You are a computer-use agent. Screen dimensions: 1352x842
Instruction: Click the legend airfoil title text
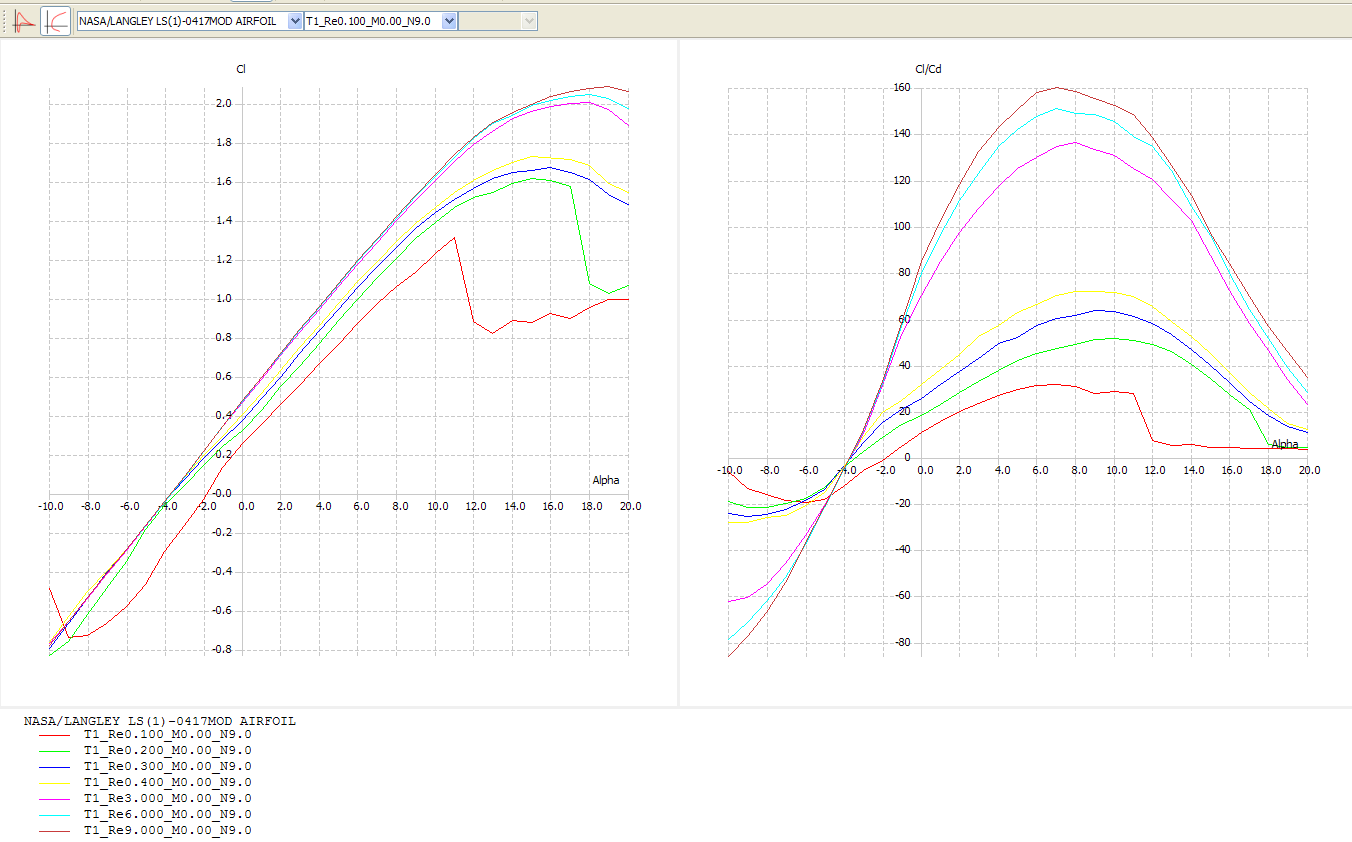159,721
